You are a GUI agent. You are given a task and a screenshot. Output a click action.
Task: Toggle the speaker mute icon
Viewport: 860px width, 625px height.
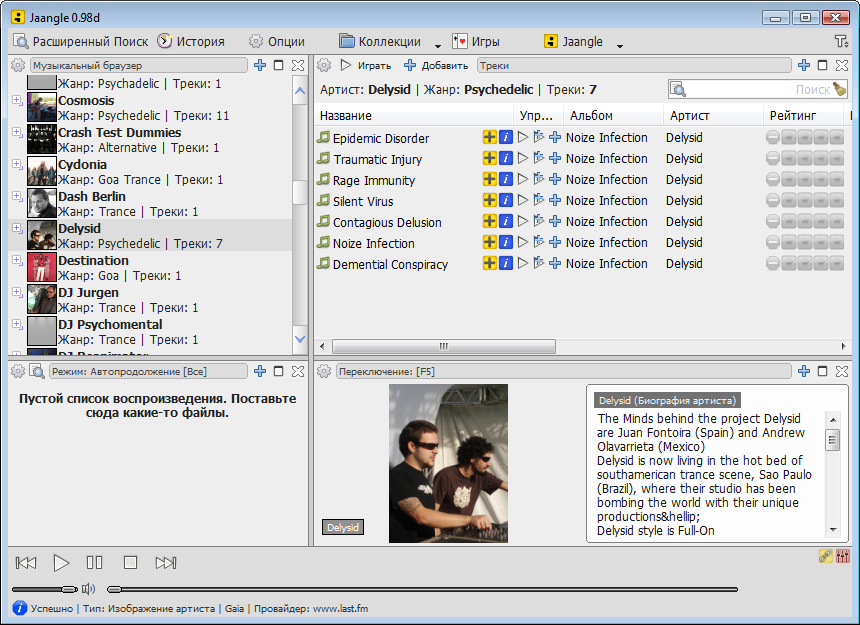(88, 589)
